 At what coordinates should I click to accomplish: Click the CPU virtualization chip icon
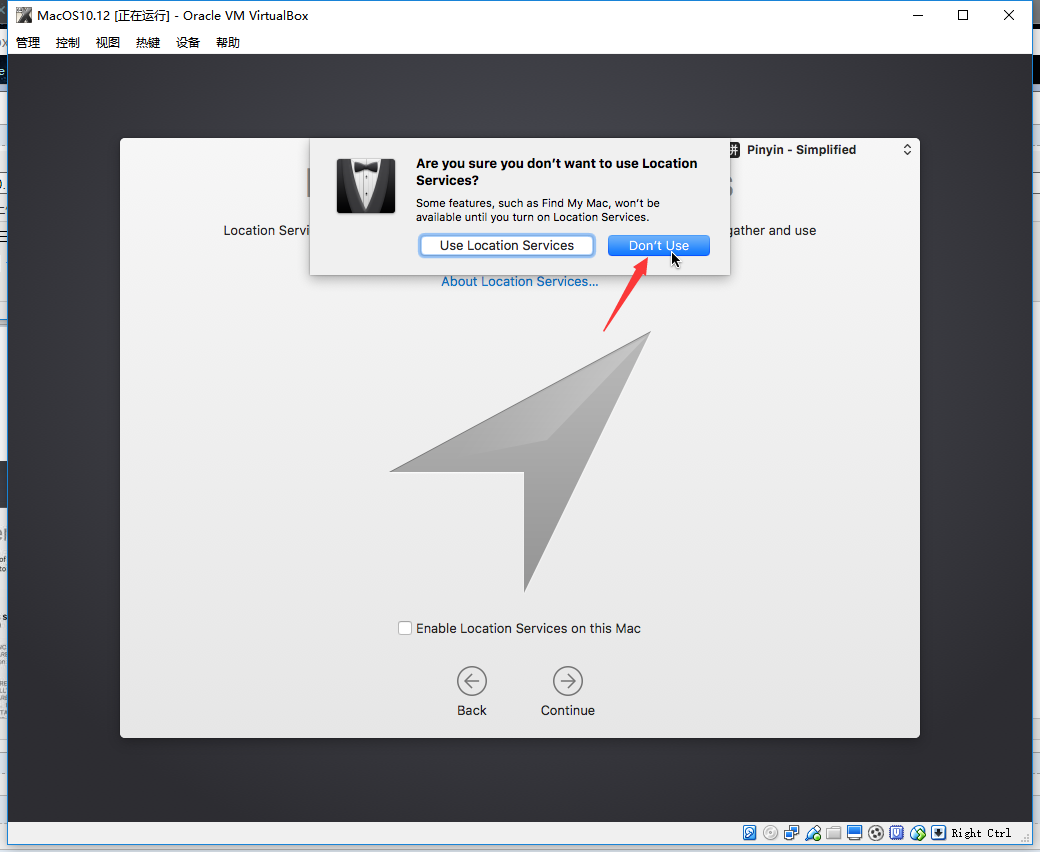point(897,833)
